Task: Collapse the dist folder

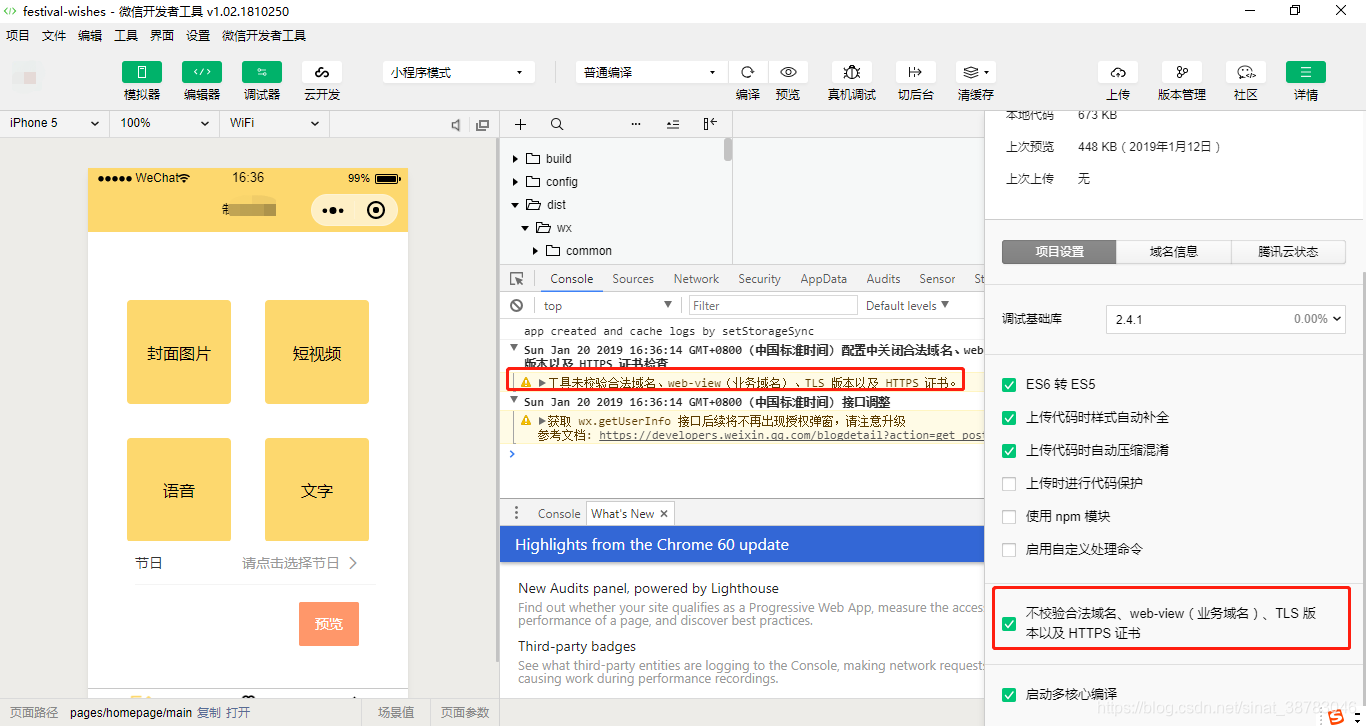Action: click(x=516, y=204)
